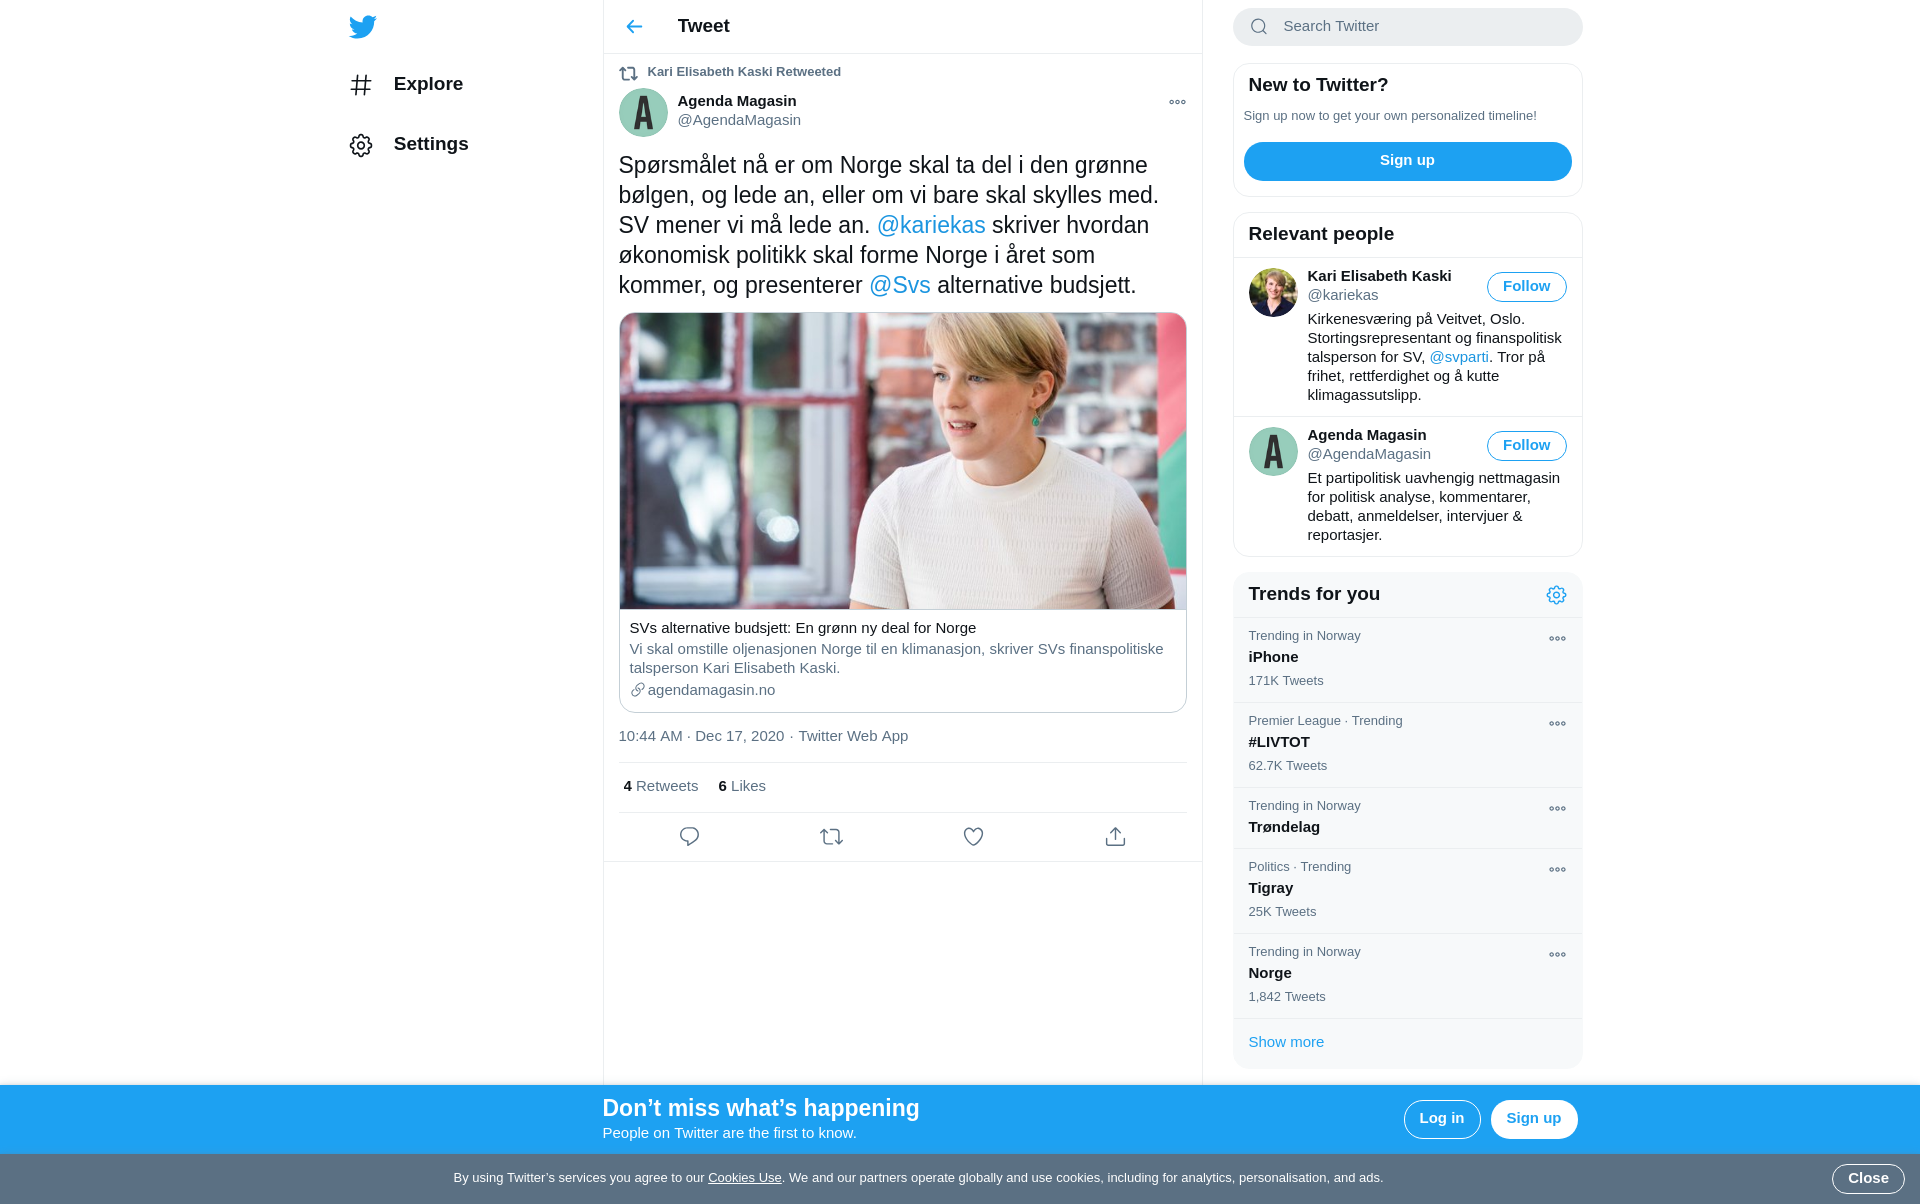Click the Twitter bird logo
The image size is (1920, 1204).
tap(363, 27)
